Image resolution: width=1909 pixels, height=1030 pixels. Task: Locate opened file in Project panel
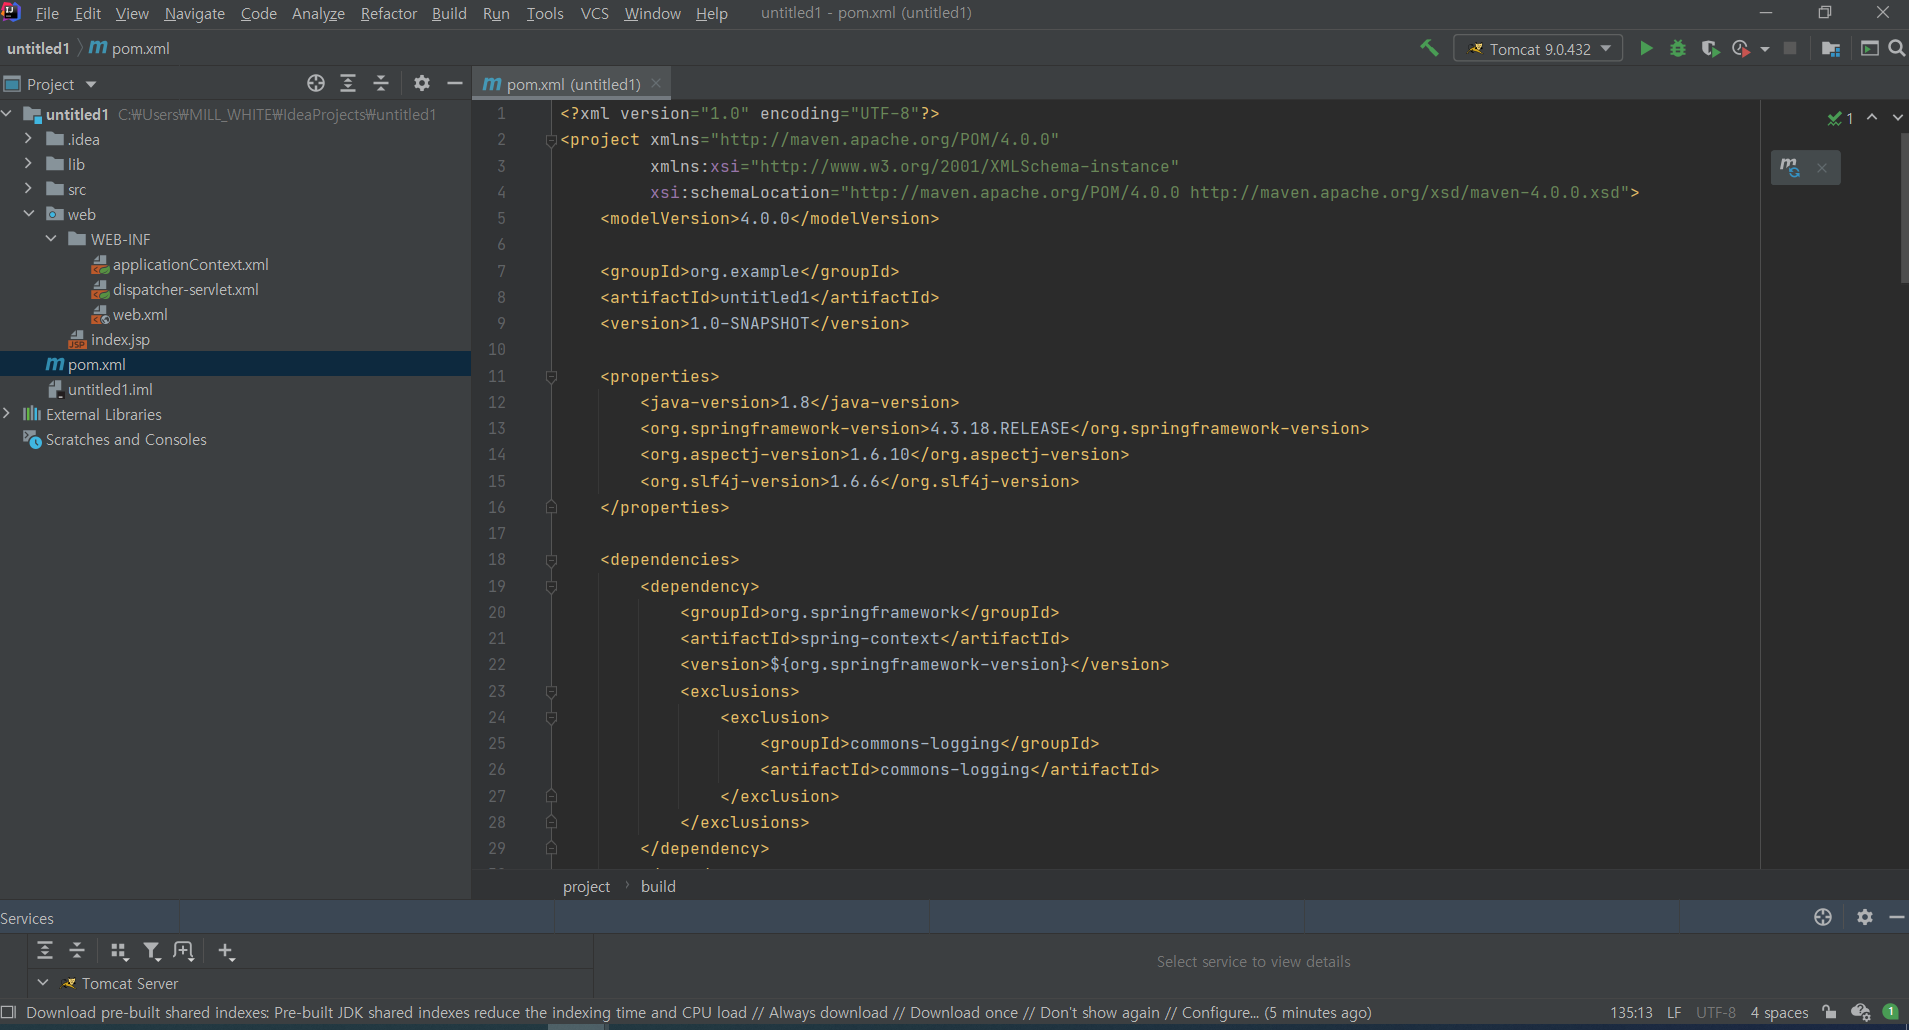pos(316,83)
